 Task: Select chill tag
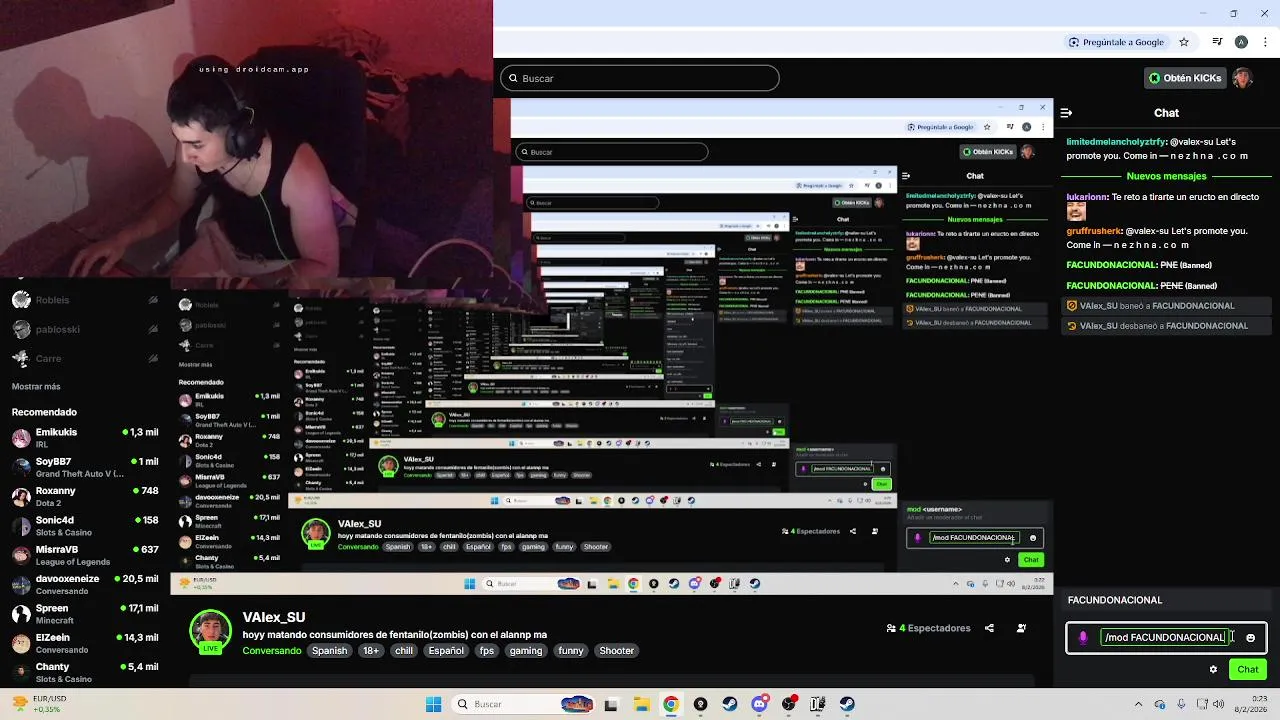(404, 651)
